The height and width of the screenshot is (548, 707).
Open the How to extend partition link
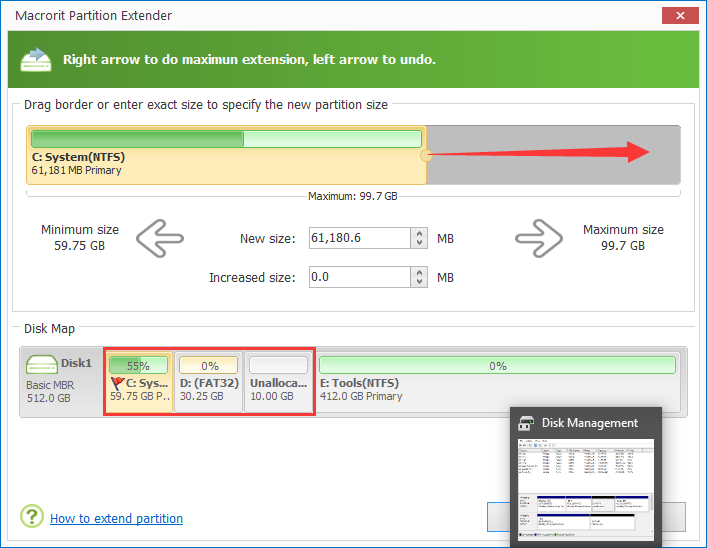[x=116, y=519]
